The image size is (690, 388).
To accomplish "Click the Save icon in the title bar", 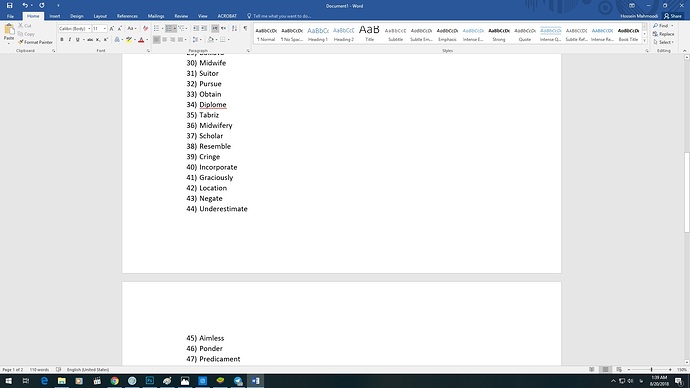I will (9, 5).
